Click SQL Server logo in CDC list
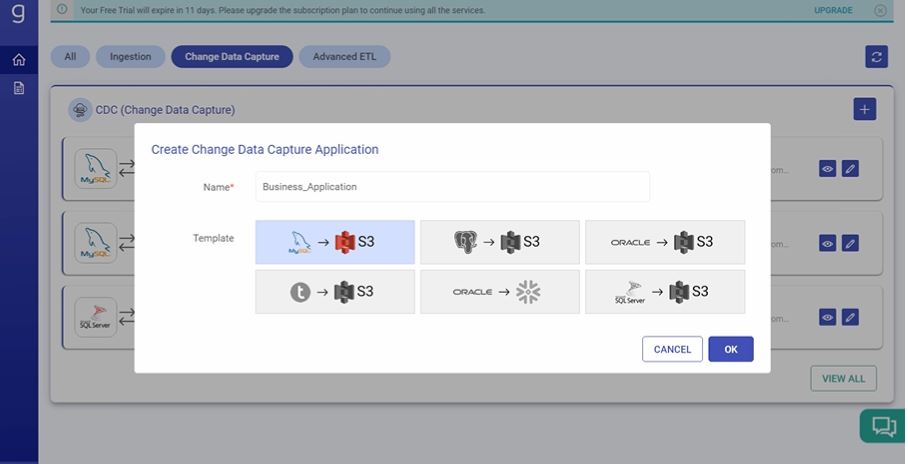The height and width of the screenshot is (464, 908). pyautogui.click(x=96, y=317)
